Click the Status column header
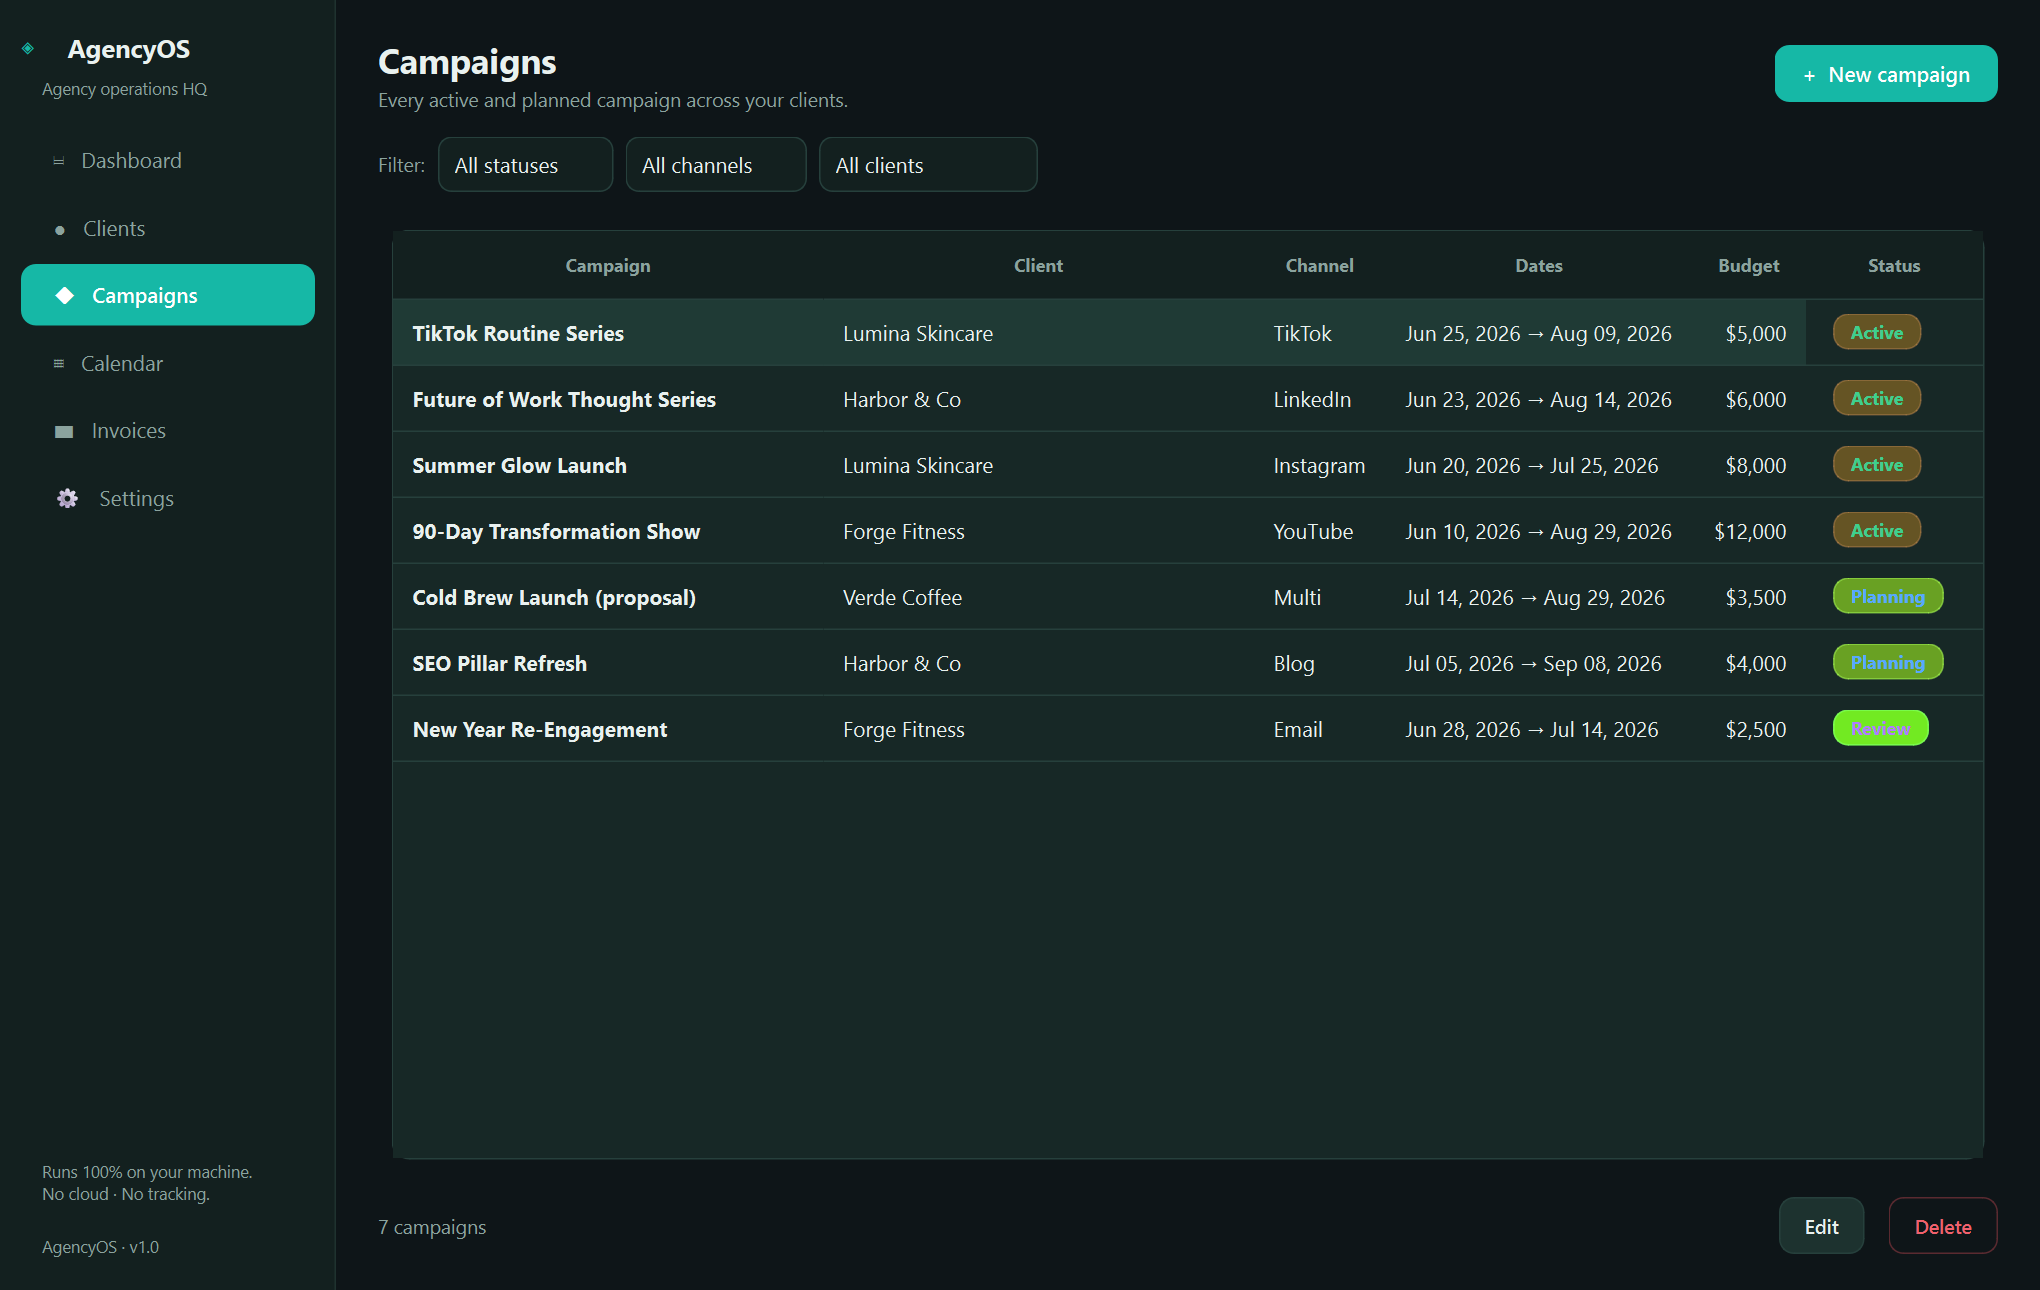This screenshot has height=1290, width=2040. point(1894,266)
